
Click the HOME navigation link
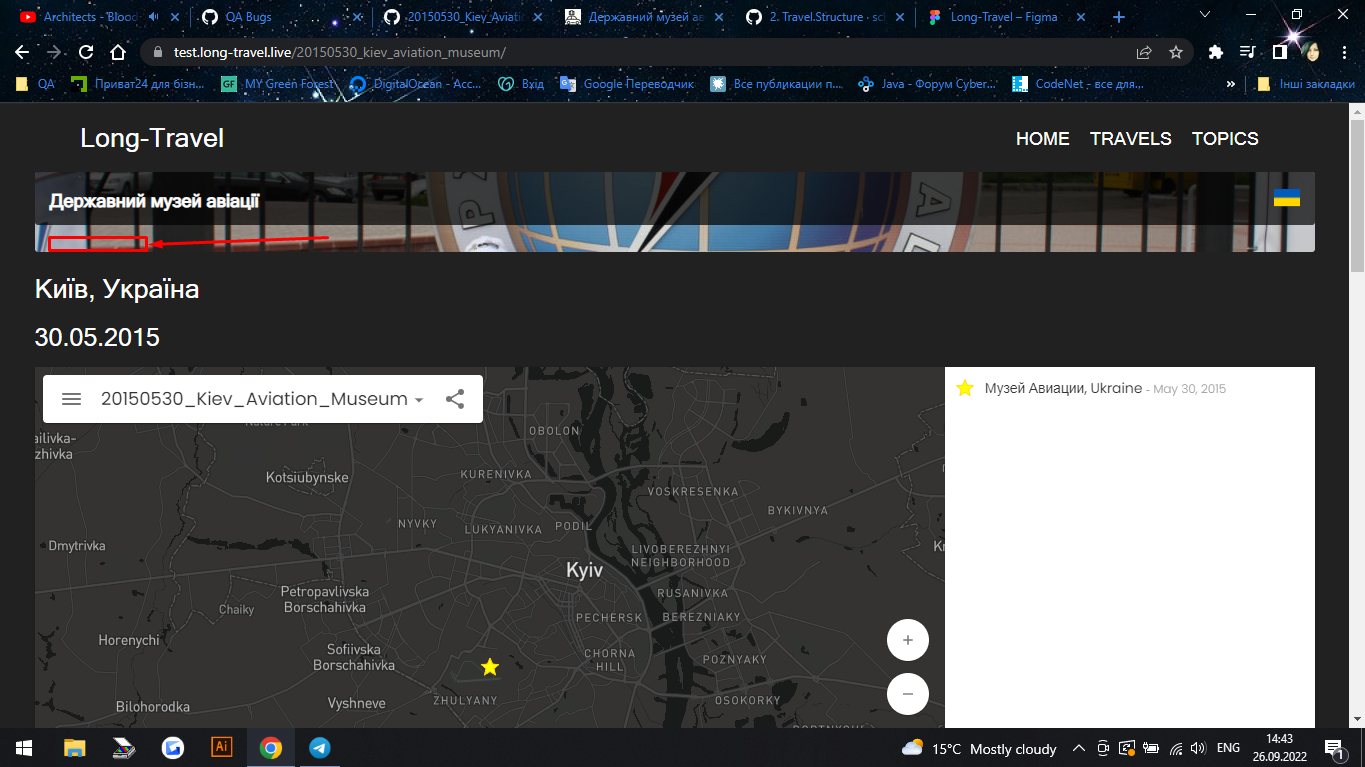point(1042,139)
